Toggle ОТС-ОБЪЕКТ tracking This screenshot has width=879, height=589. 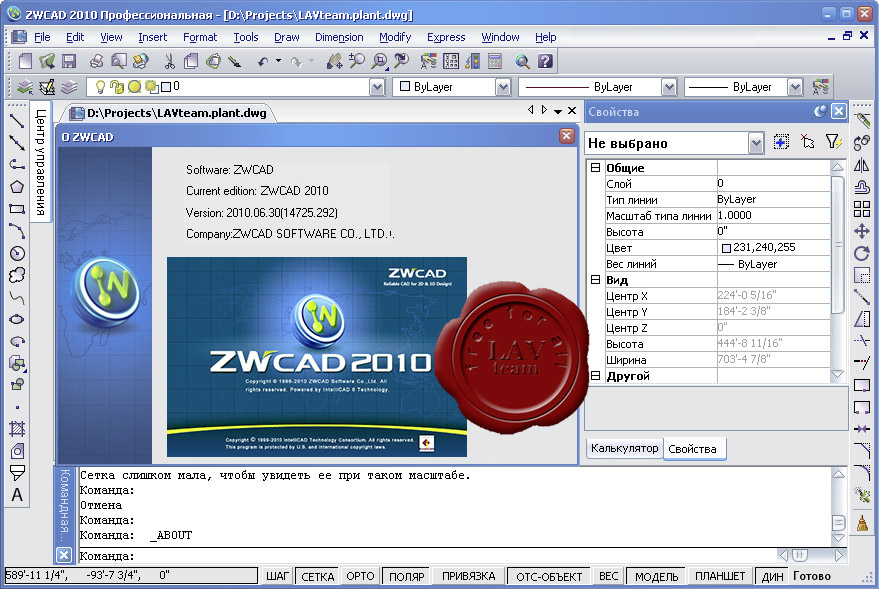[x=549, y=576]
